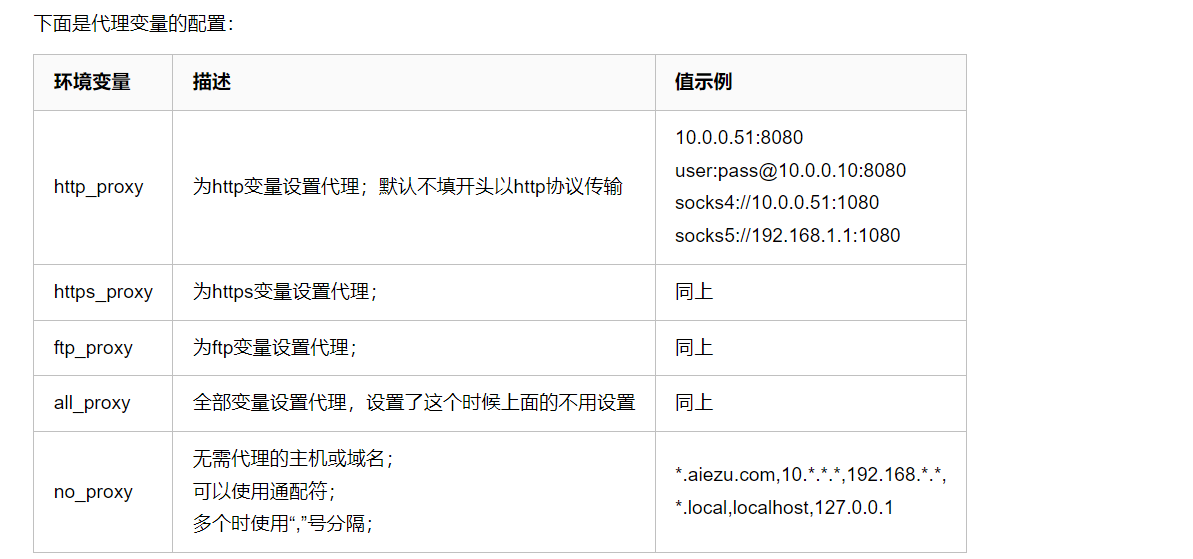
Task: Click the *.local,localhost,127.0.0.1 example line
Action: pyautogui.click(x=784, y=508)
